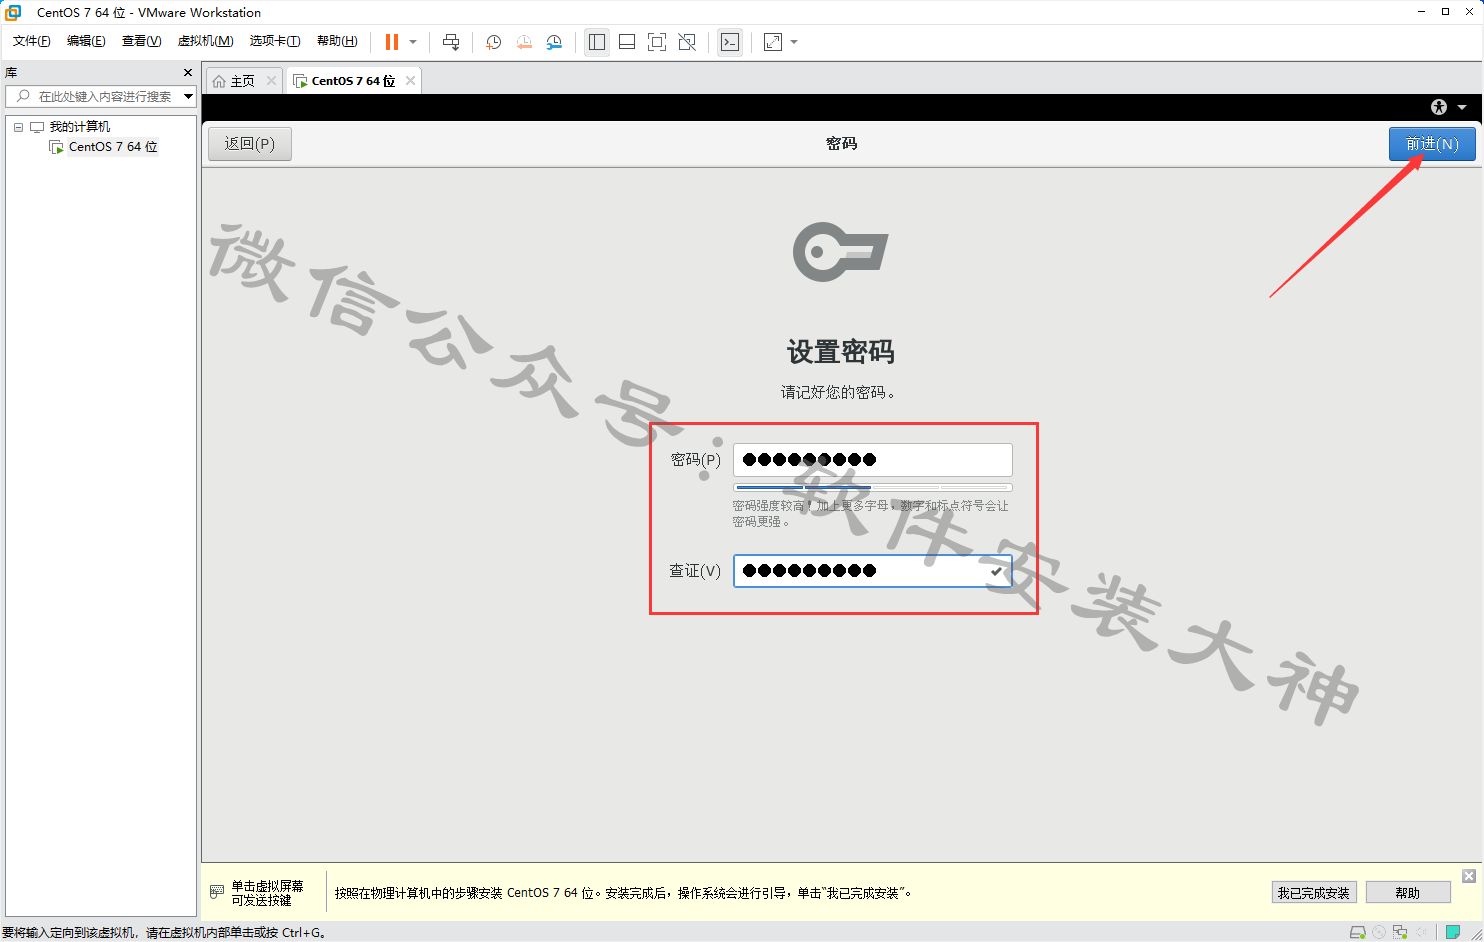Viewport: 1484px width, 942px height.
Task: Pause the virtual machine with the orange button
Action: pos(392,42)
